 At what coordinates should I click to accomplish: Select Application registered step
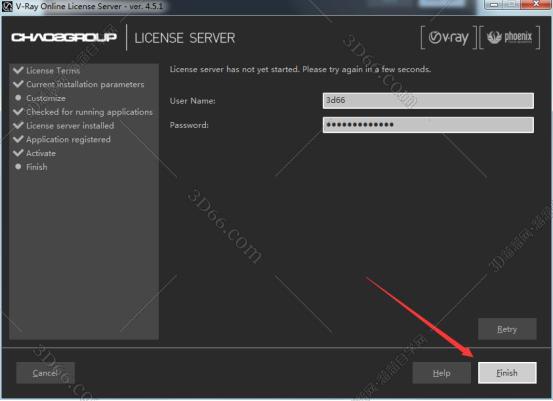pos(68,139)
